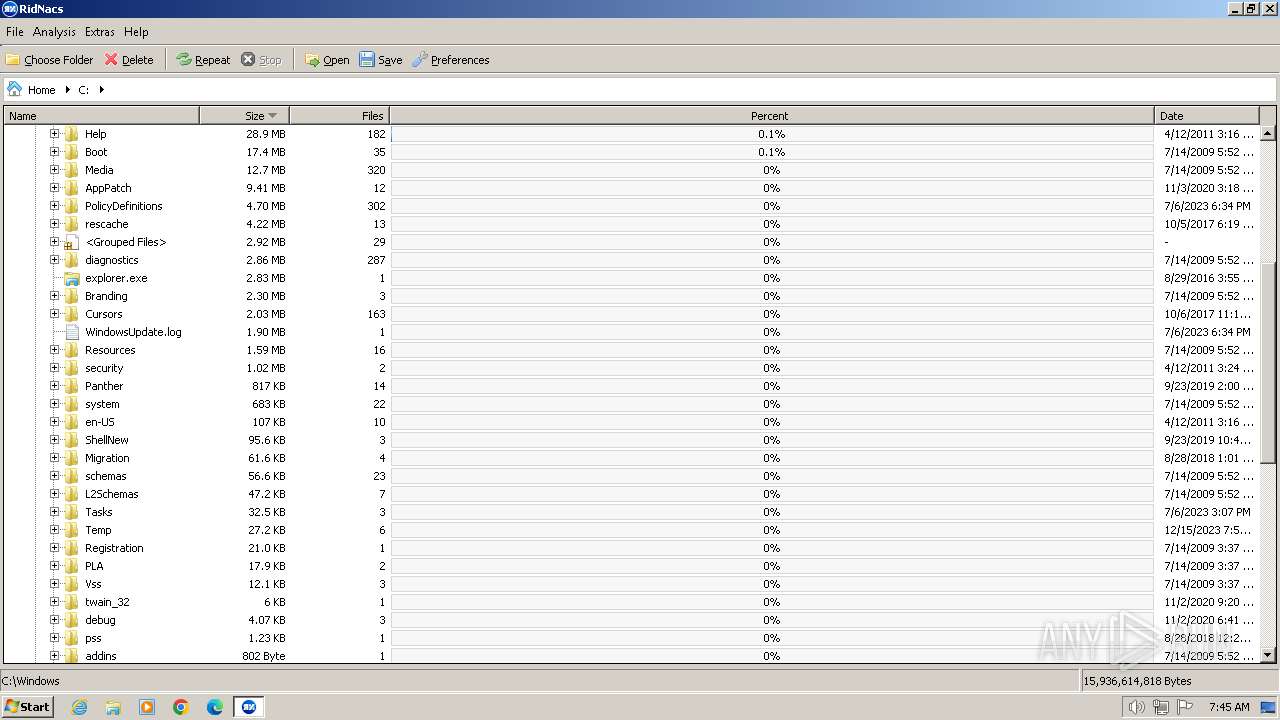Click the red Delete icon
Viewport: 1280px width, 720px height.
pyautogui.click(x=111, y=60)
